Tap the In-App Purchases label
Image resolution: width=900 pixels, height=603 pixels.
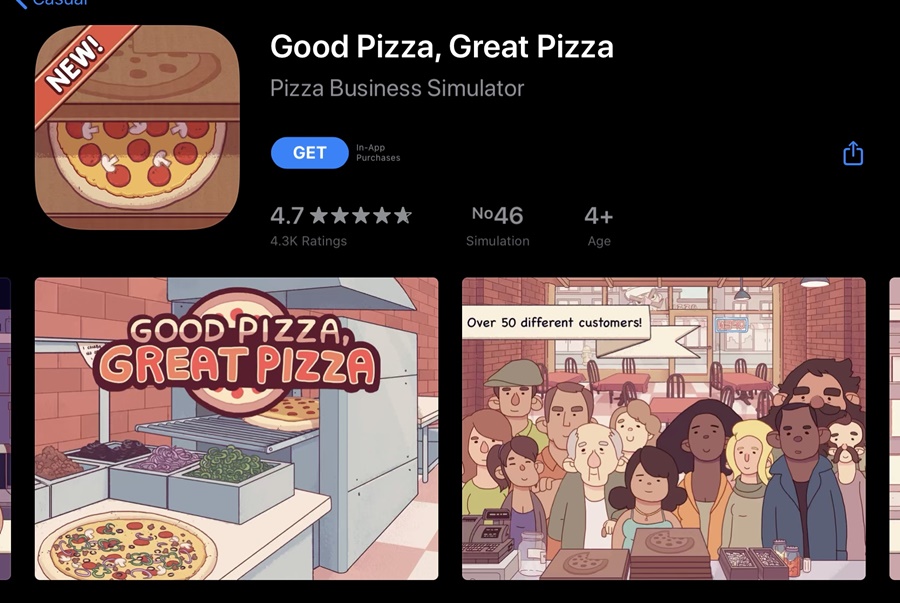pos(378,153)
